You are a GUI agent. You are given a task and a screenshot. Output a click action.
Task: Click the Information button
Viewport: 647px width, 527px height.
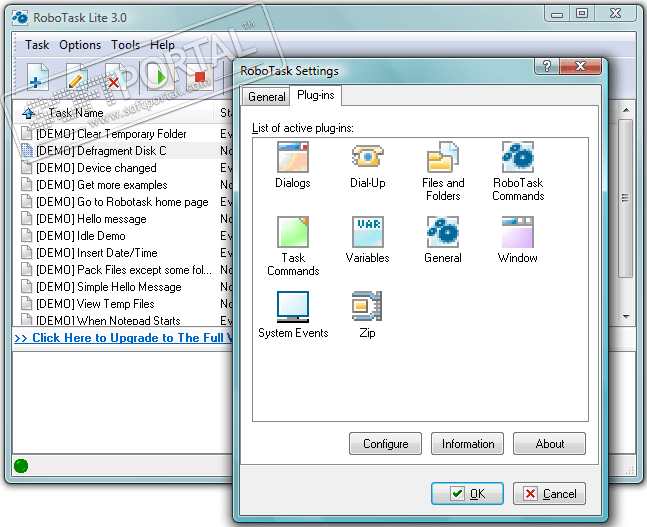468,444
